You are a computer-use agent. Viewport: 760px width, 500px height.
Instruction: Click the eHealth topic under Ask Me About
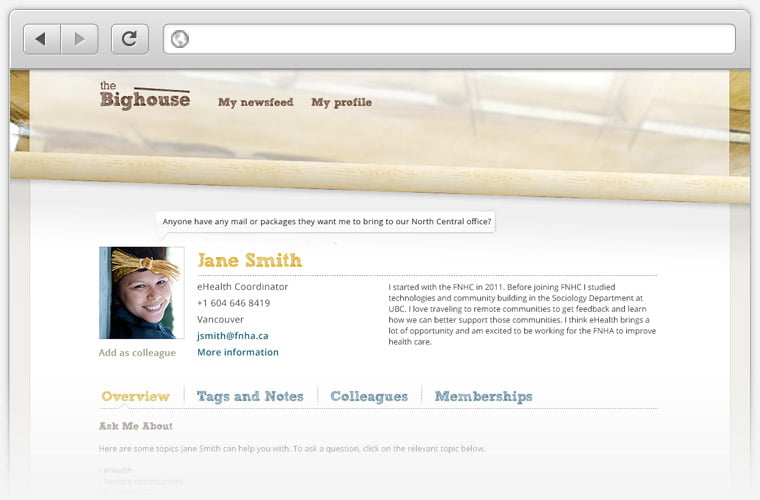pyautogui.click(x=115, y=470)
